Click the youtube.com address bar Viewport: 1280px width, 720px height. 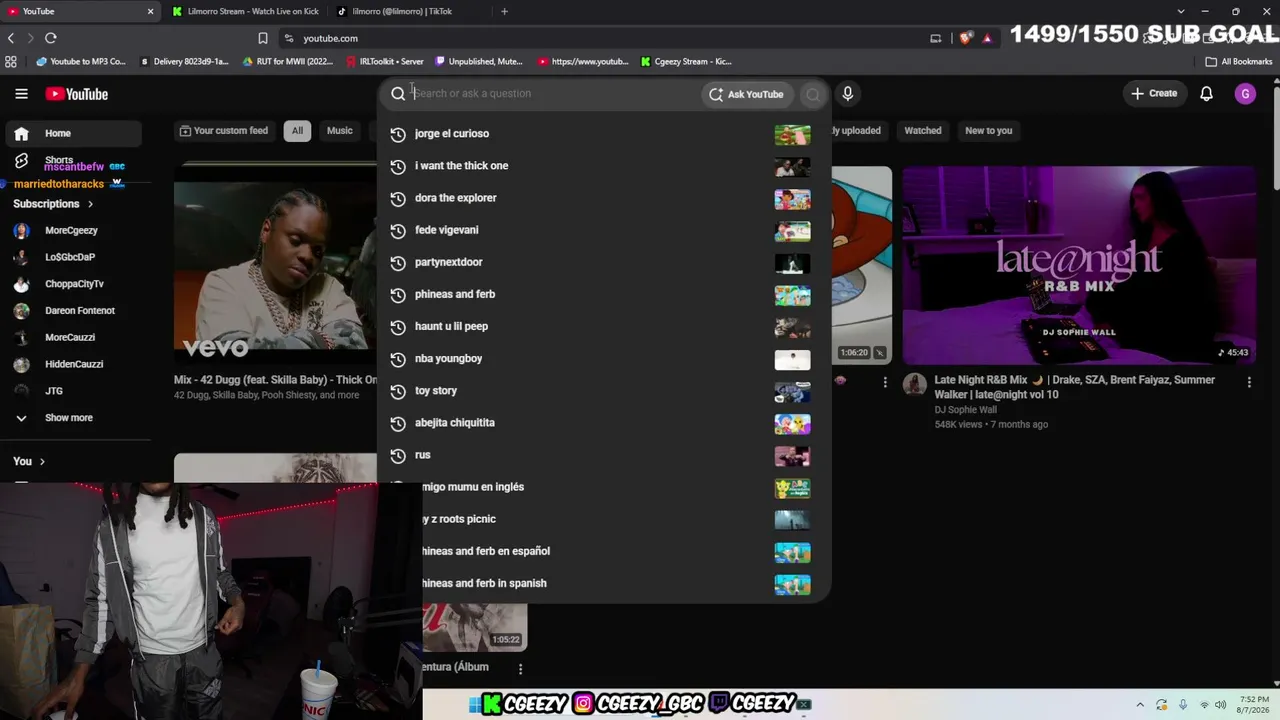[600, 38]
